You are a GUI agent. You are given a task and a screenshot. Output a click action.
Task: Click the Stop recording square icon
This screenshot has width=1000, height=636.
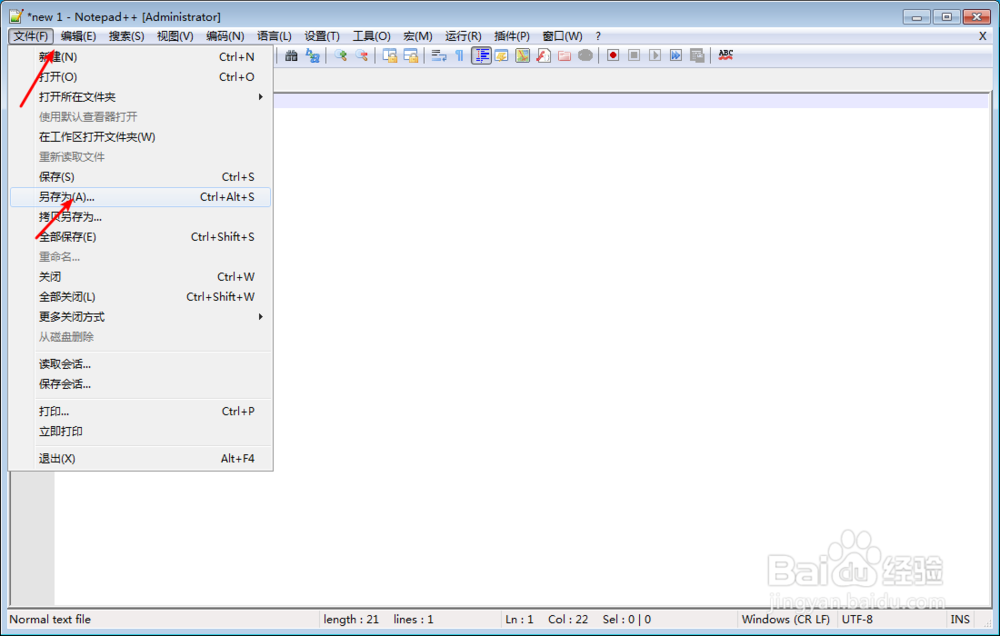click(634, 55)
